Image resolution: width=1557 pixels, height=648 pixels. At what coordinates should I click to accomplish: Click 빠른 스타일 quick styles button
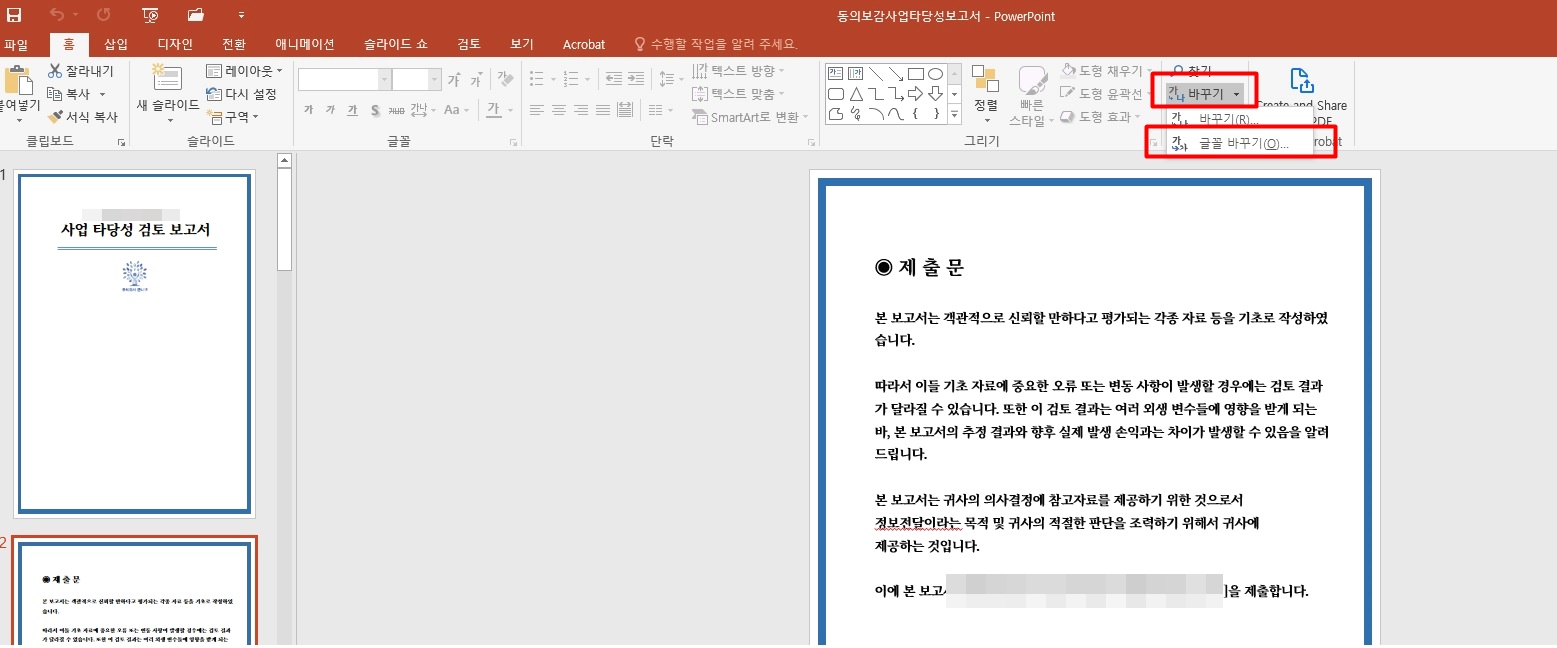tap(1032, 97)
